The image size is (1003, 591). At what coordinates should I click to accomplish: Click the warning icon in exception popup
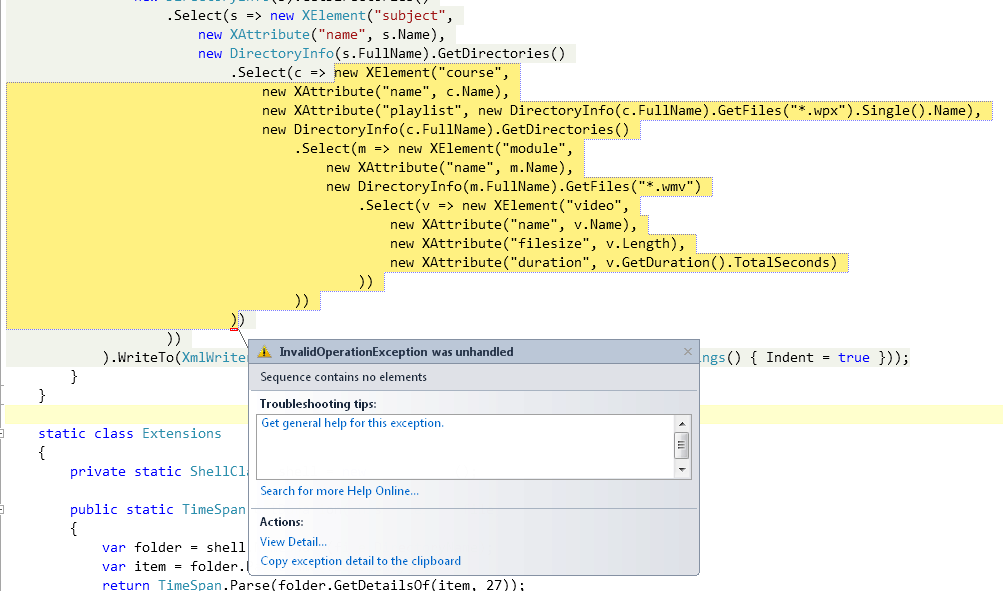pyautogui.click(x=264, y=352)
